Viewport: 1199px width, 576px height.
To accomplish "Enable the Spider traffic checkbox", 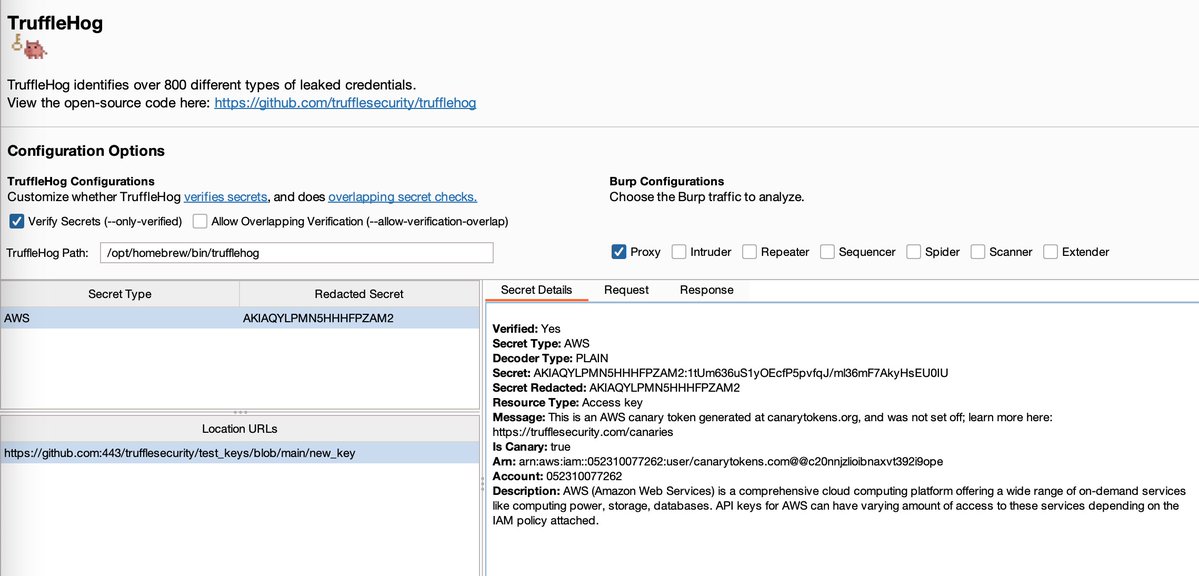I will tap(913, 252).
